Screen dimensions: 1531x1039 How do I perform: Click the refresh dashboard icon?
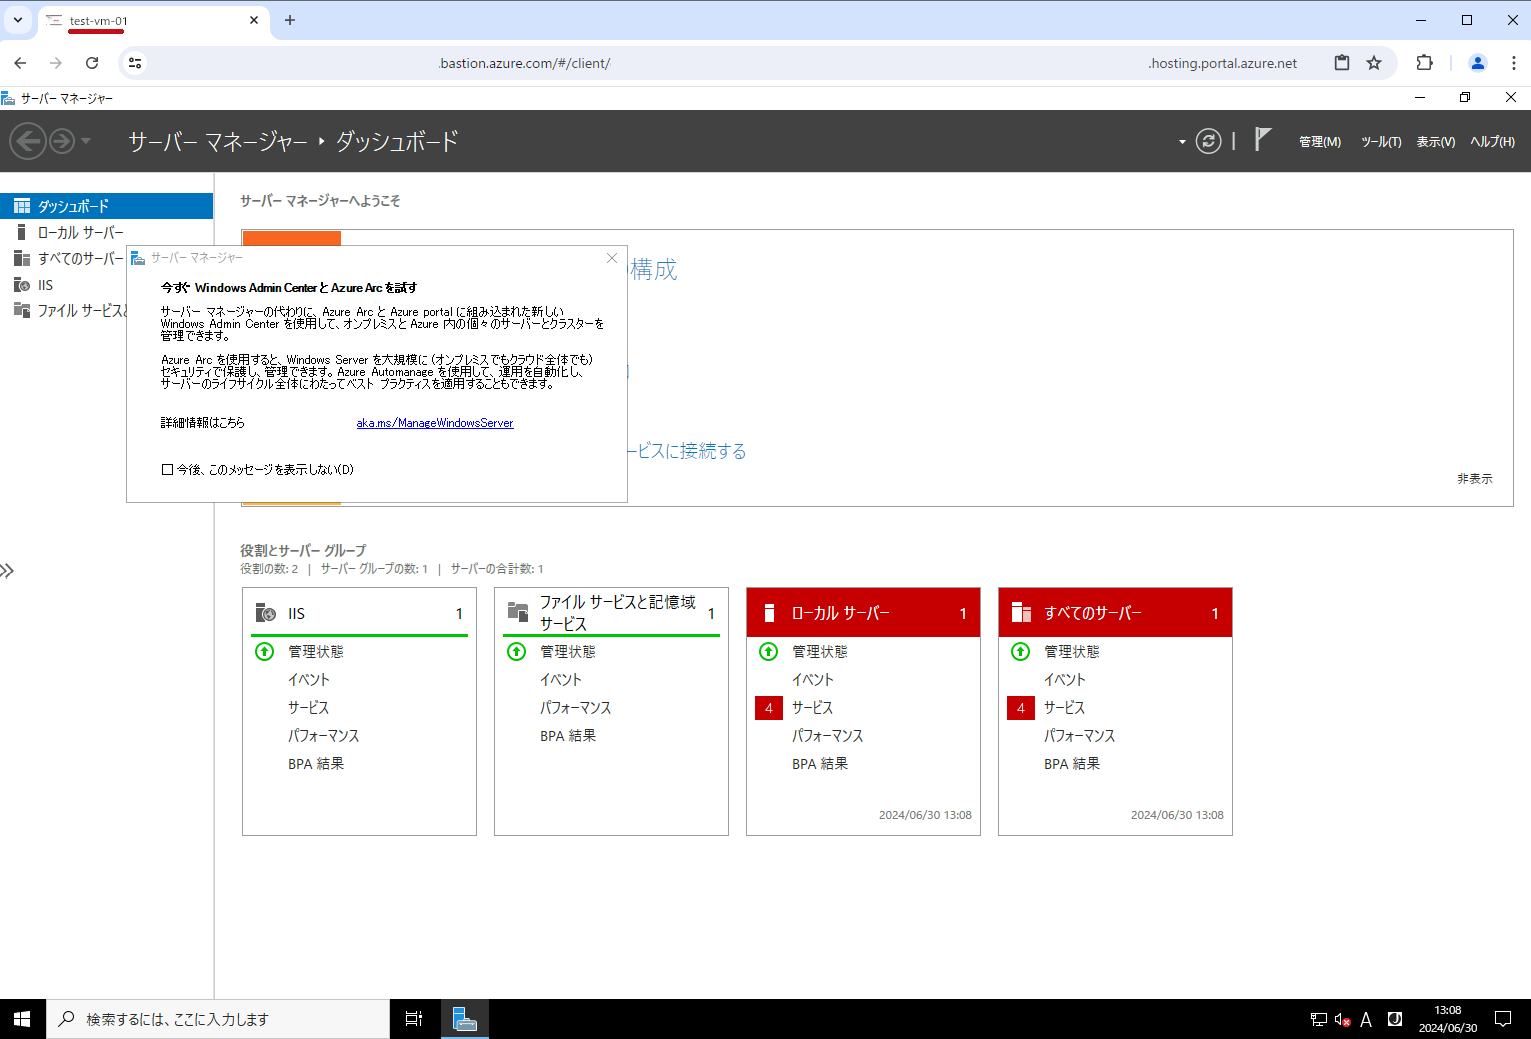pyautogui.click(x=1209, y=141)
